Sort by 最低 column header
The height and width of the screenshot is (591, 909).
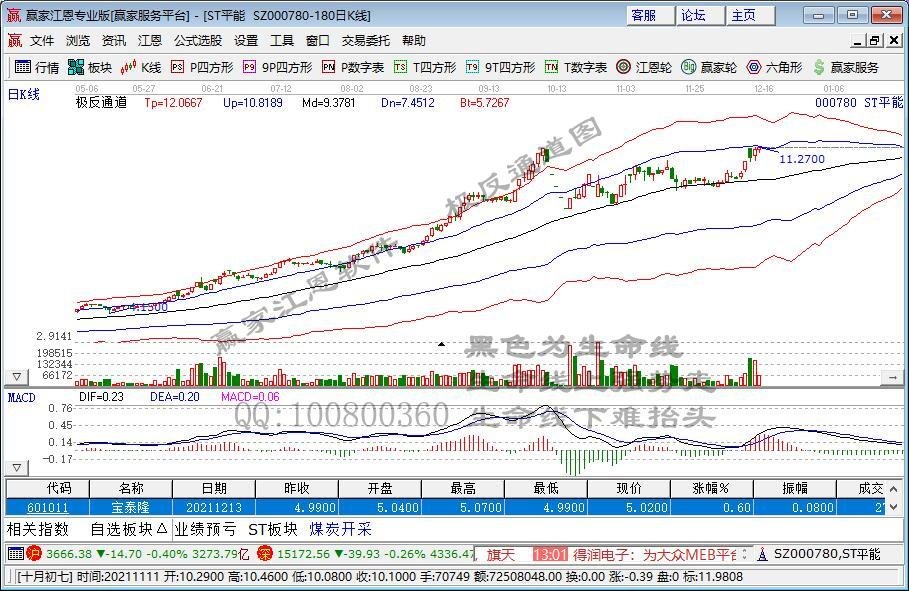[546, 488]
